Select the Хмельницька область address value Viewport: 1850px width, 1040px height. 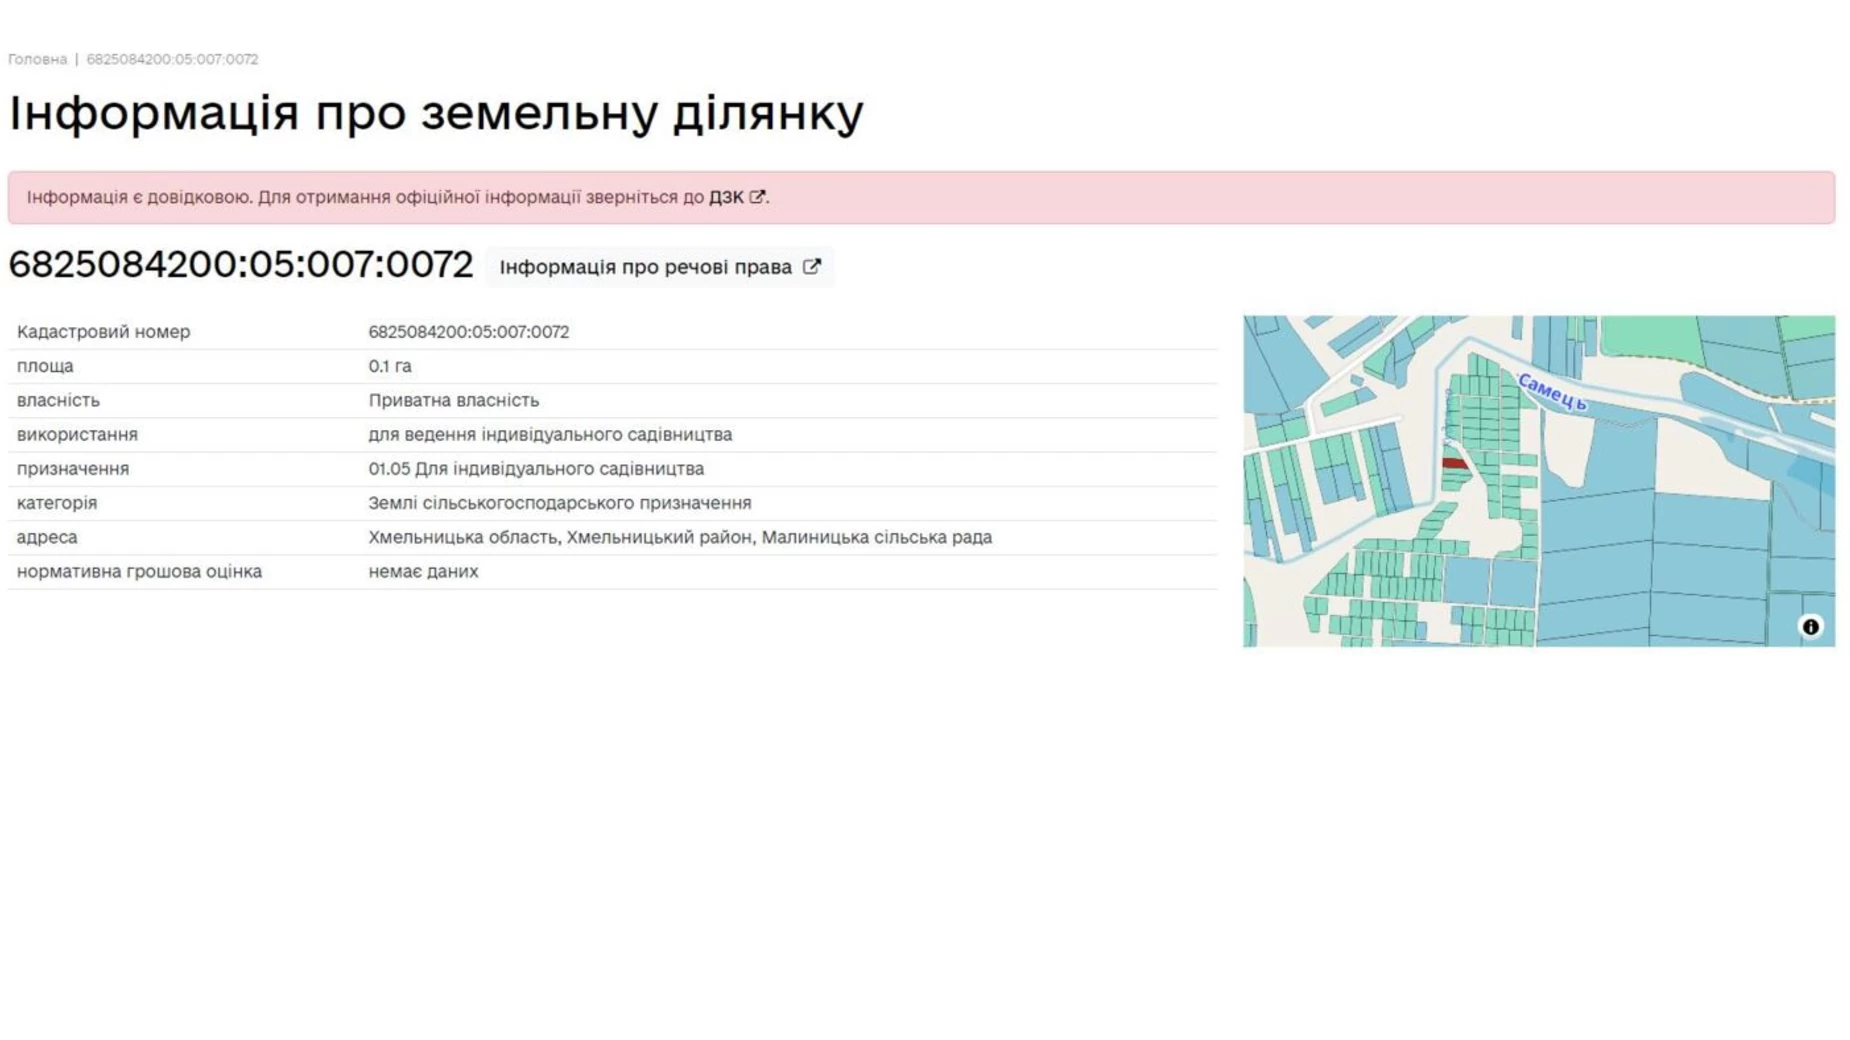[680, 537]
